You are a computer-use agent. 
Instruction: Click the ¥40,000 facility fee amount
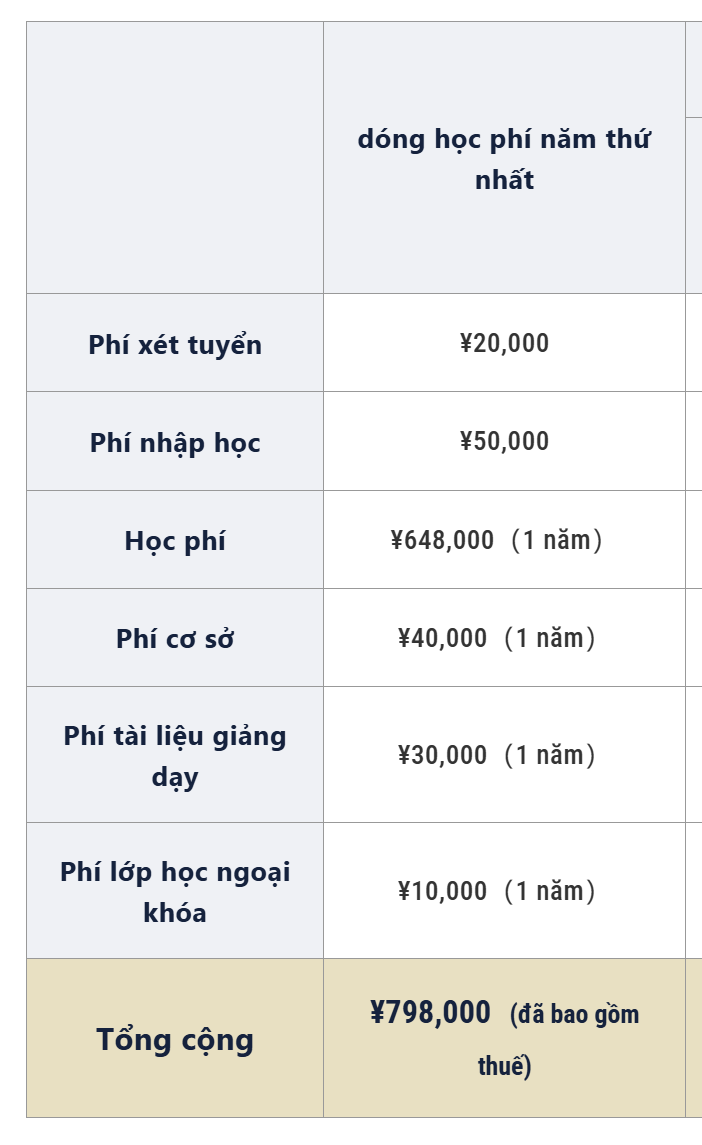click(442, 638)
